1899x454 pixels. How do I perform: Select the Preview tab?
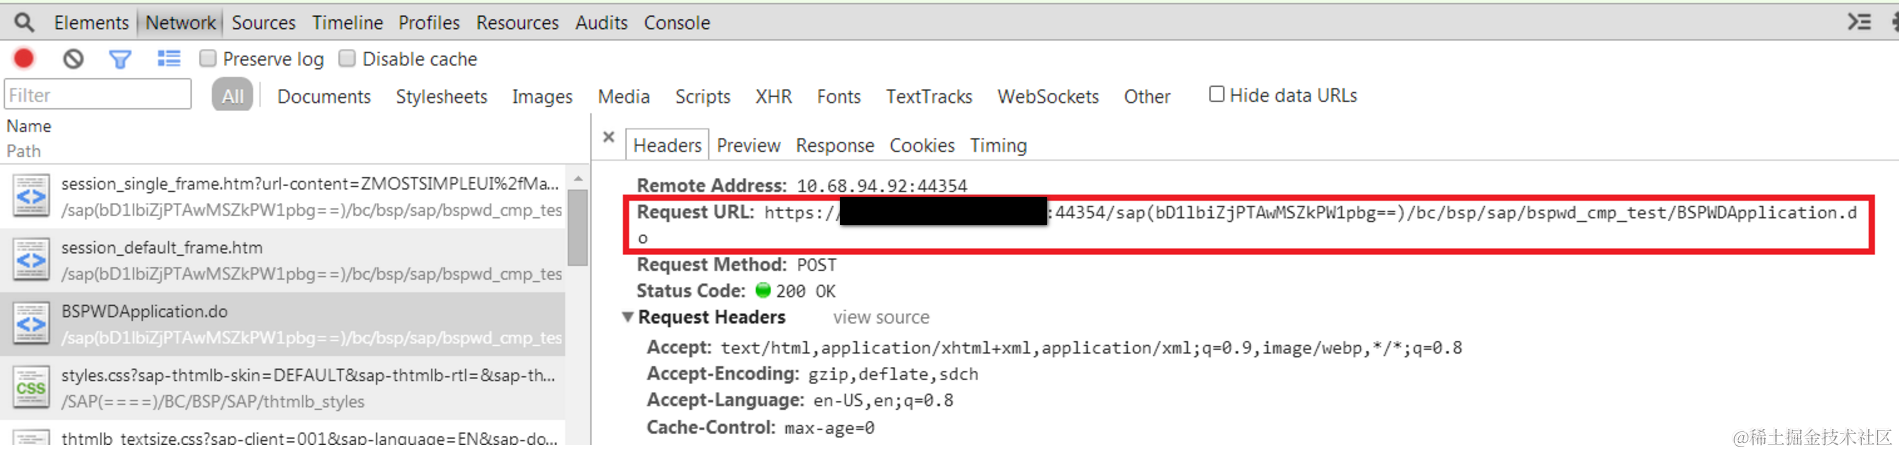click(748, 145)
